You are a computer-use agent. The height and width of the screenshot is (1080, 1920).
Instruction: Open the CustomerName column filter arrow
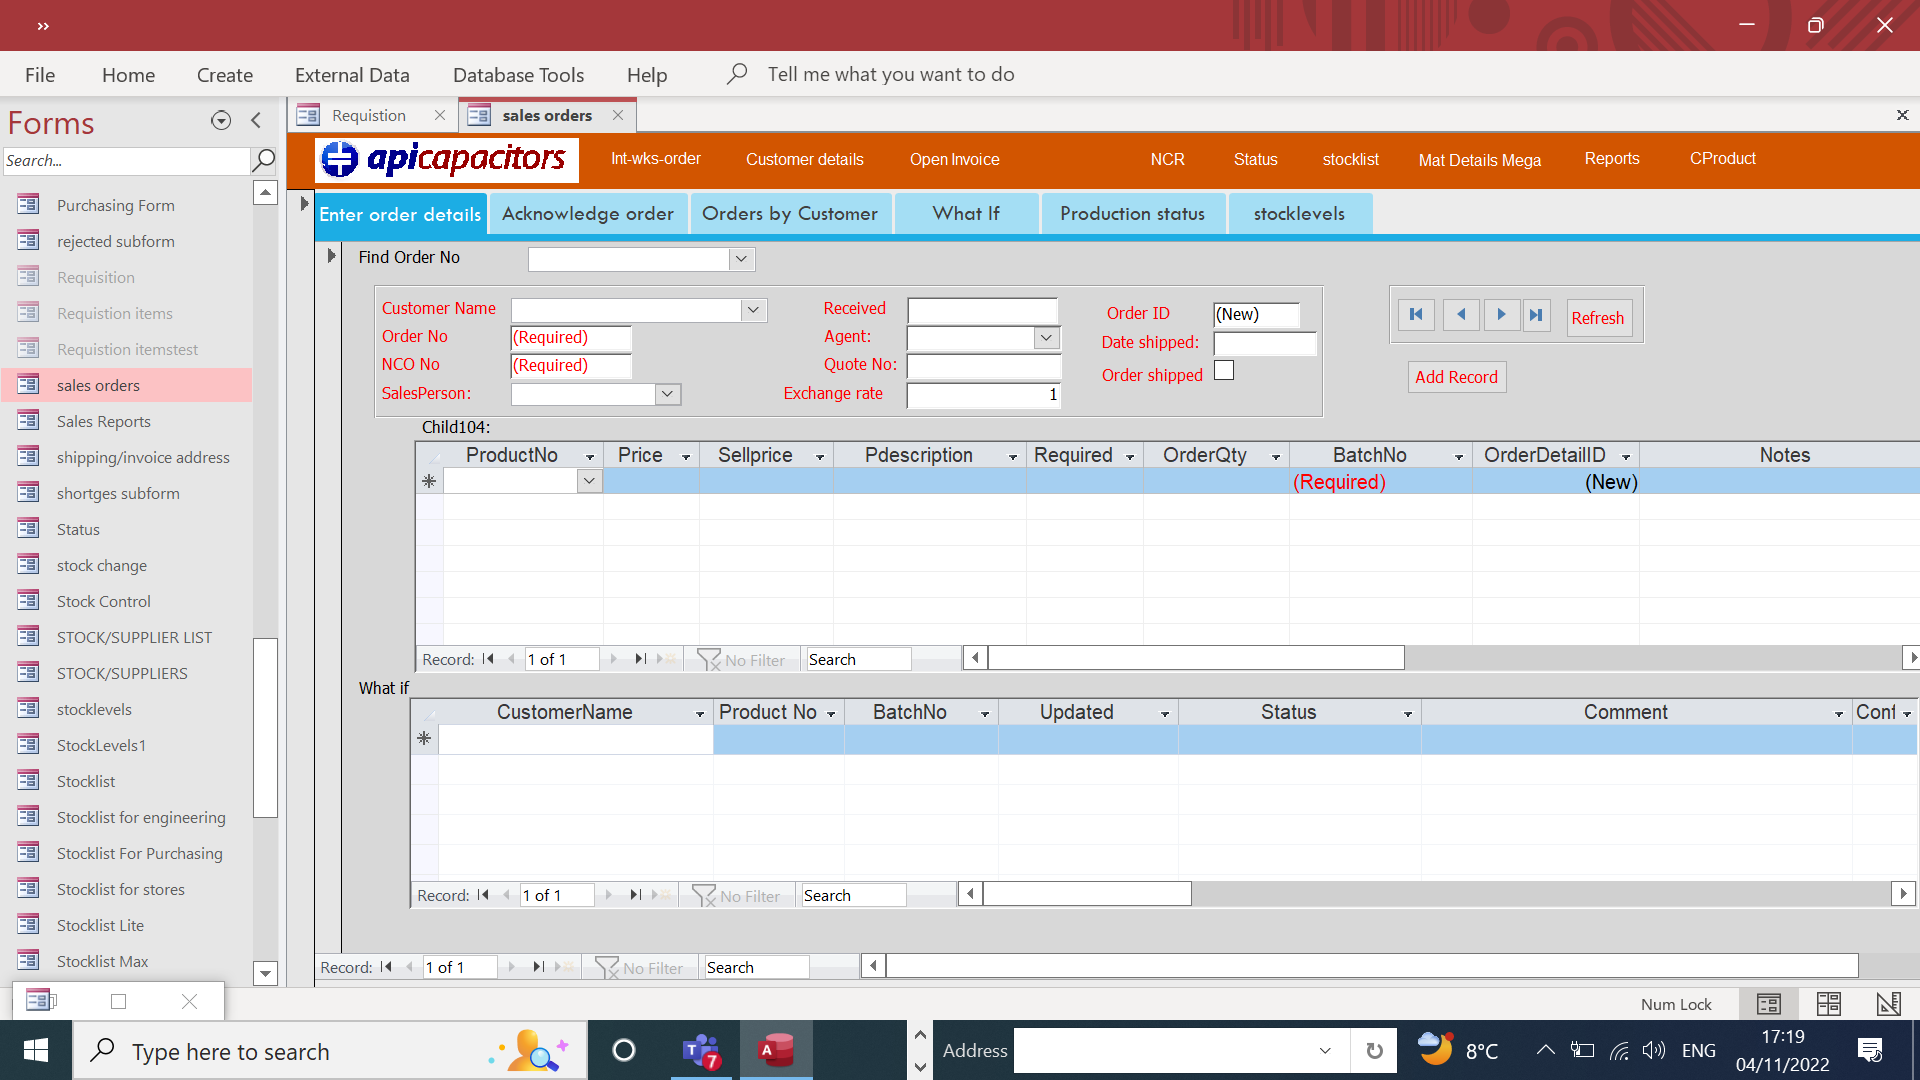[x=700, y=714]
